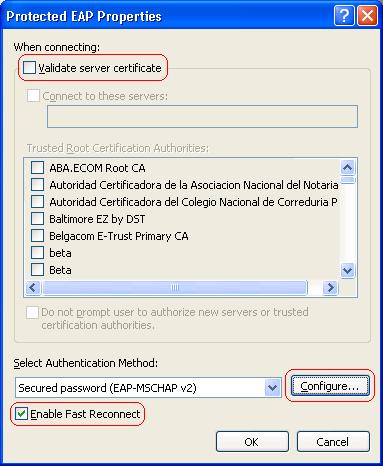Screen dimensions: 383x466
Task: Click the CA list scroll up arrow
Action: (x=348, y=167)
